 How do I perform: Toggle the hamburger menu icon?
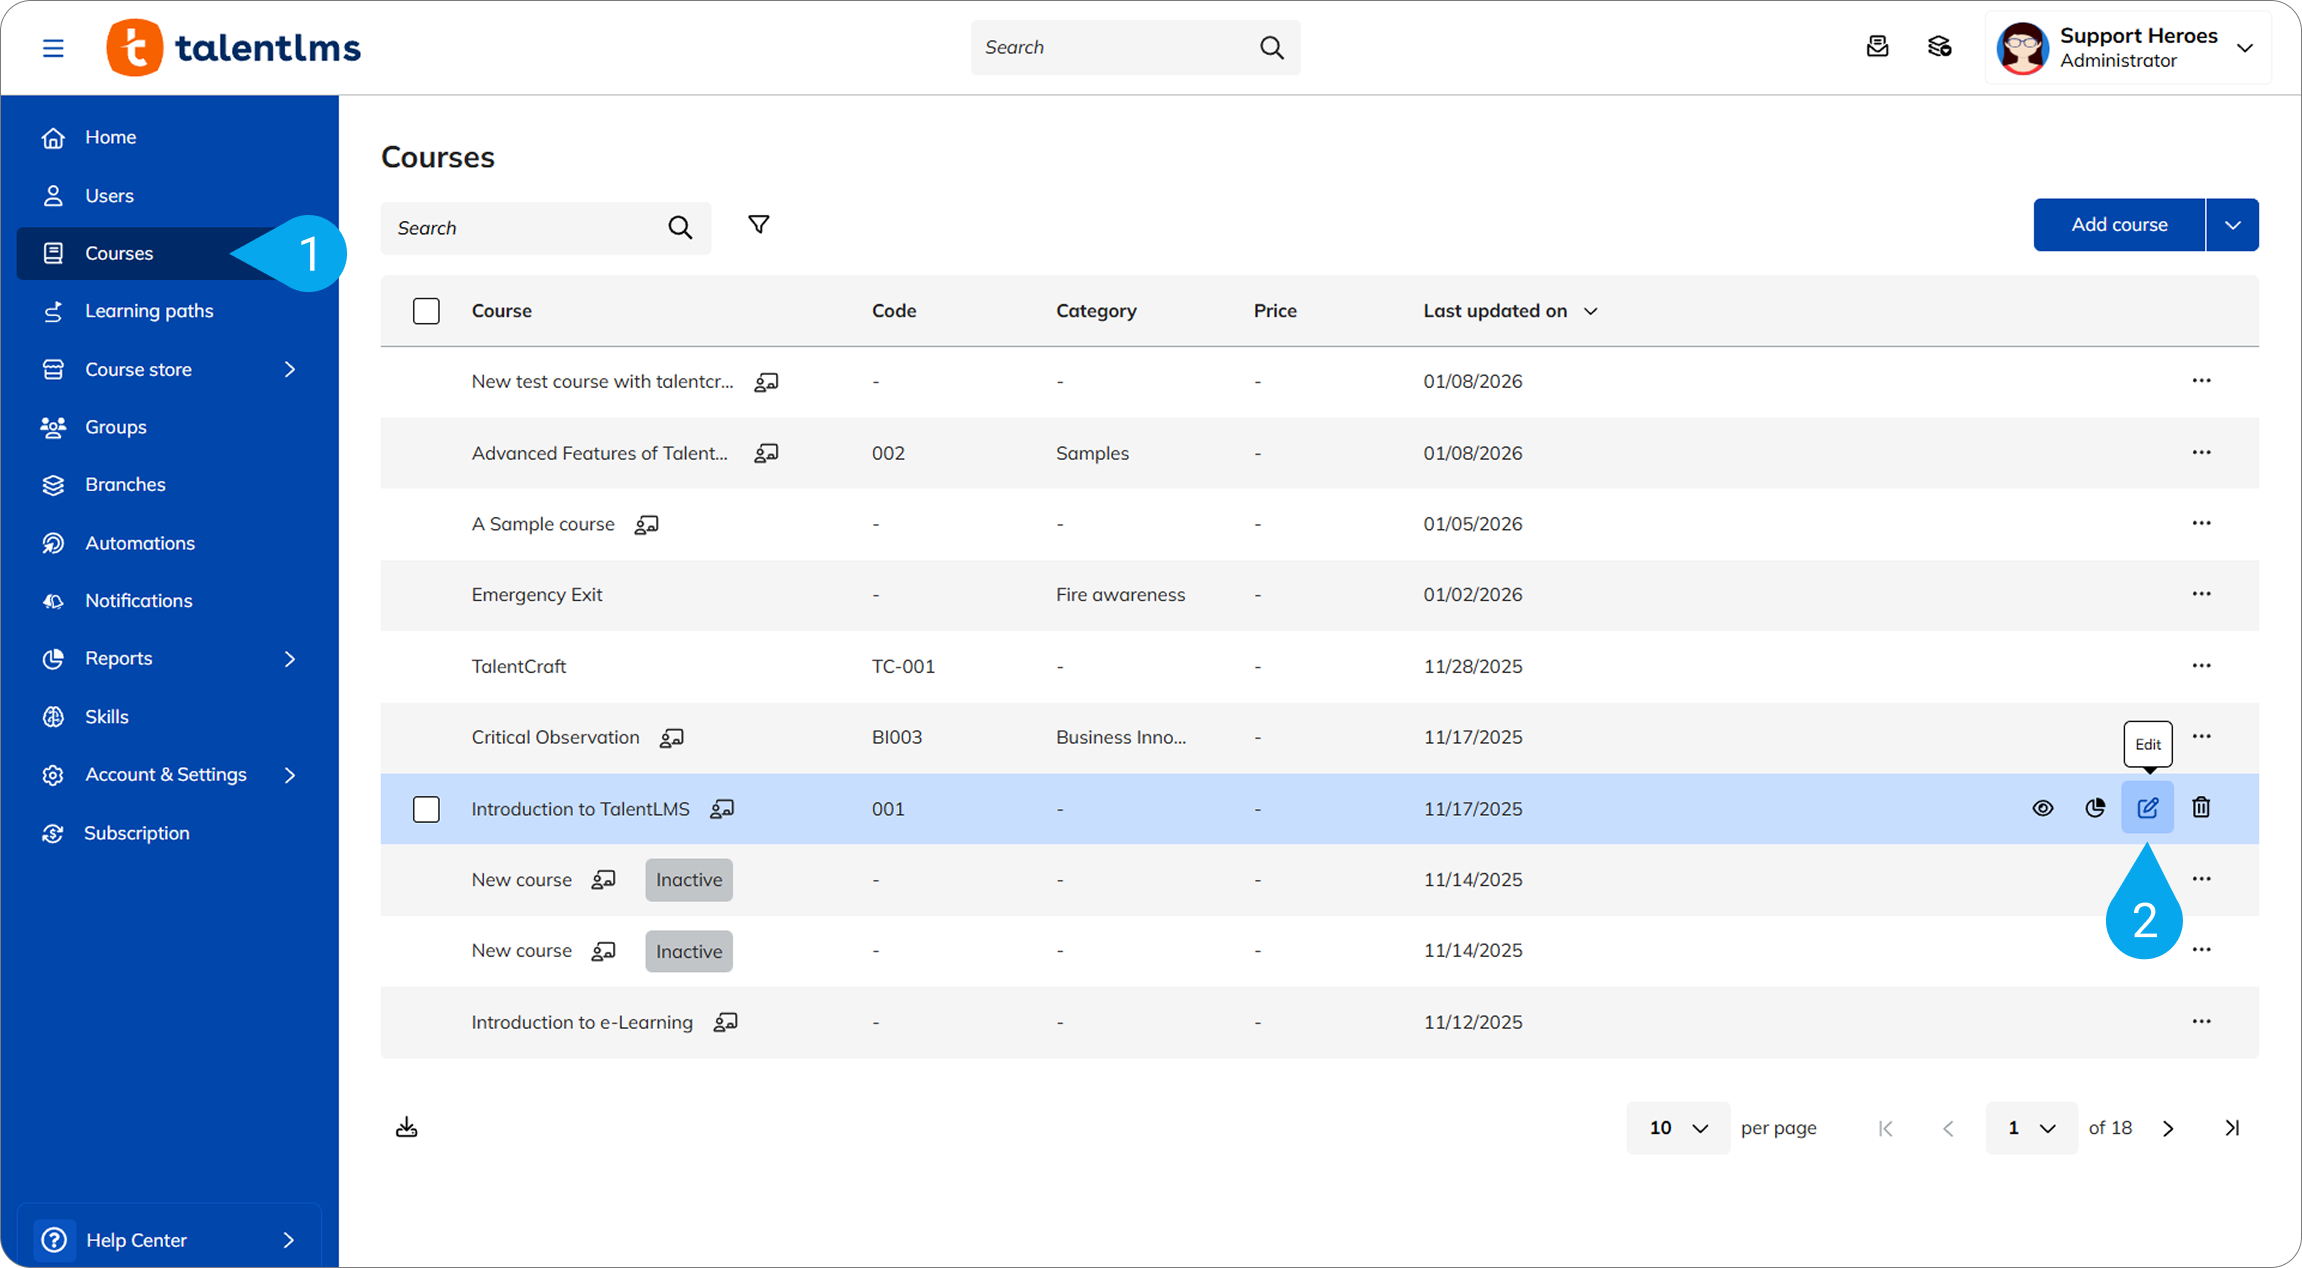pyautogui.click(x=53, y=48)
